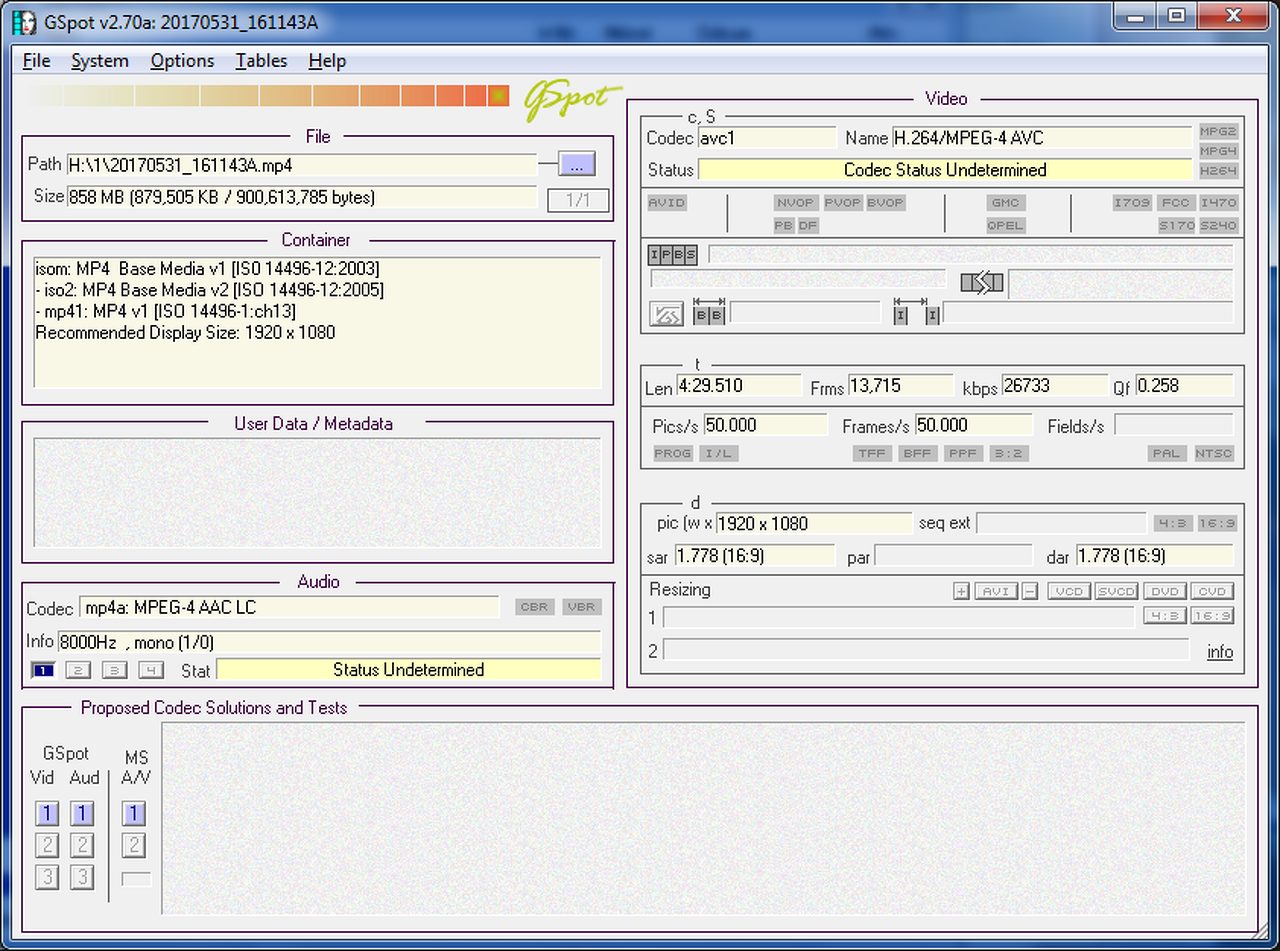Viewport: 1280px width, 951px height.
Task: Click GSpot Vid test 2 button
Action: 46,845
